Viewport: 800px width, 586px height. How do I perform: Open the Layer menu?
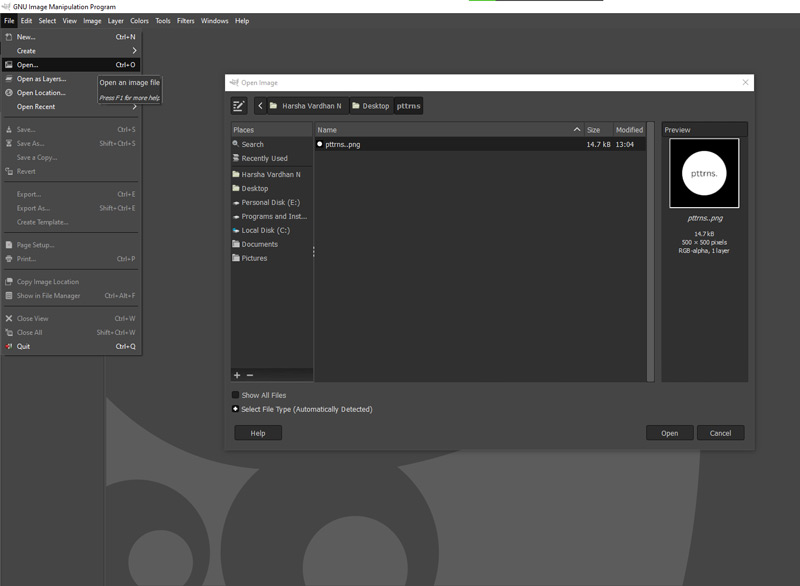pyautogui.click(x=116, y=21)
